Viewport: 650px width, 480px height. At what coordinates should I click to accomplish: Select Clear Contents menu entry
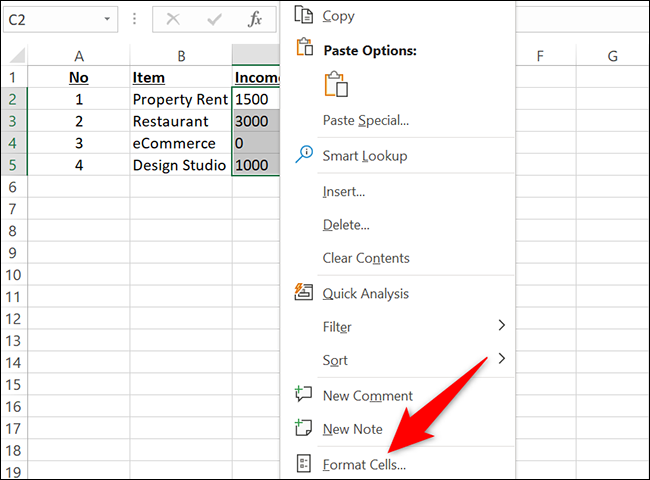click(x=366, y=258)
